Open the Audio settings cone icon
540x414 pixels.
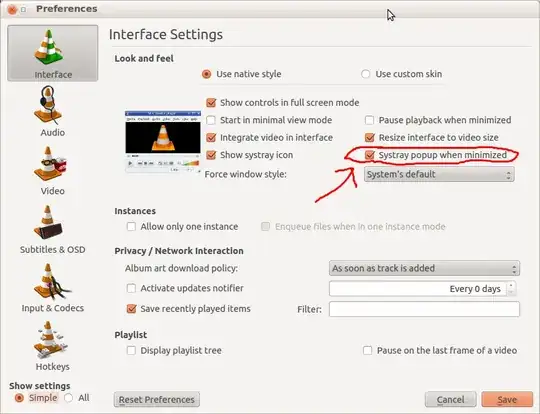[48, 104]
